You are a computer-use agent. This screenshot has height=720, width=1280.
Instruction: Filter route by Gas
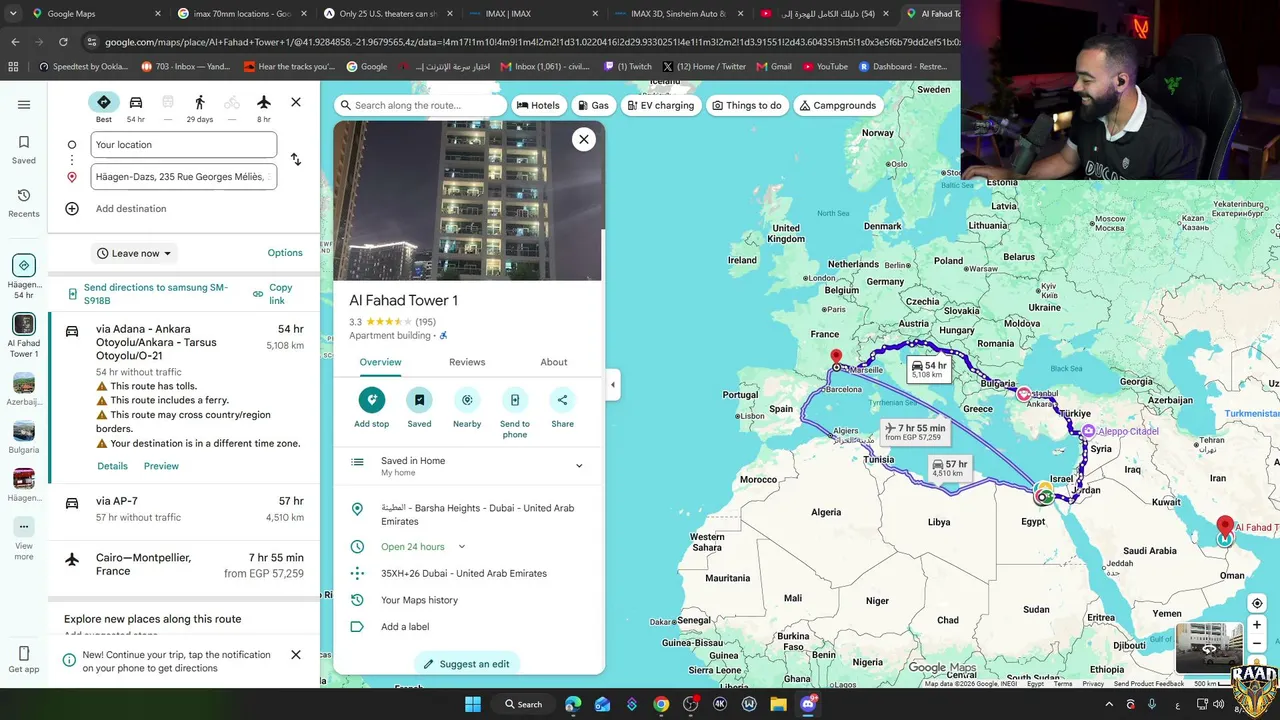click(x=593, y=105)
